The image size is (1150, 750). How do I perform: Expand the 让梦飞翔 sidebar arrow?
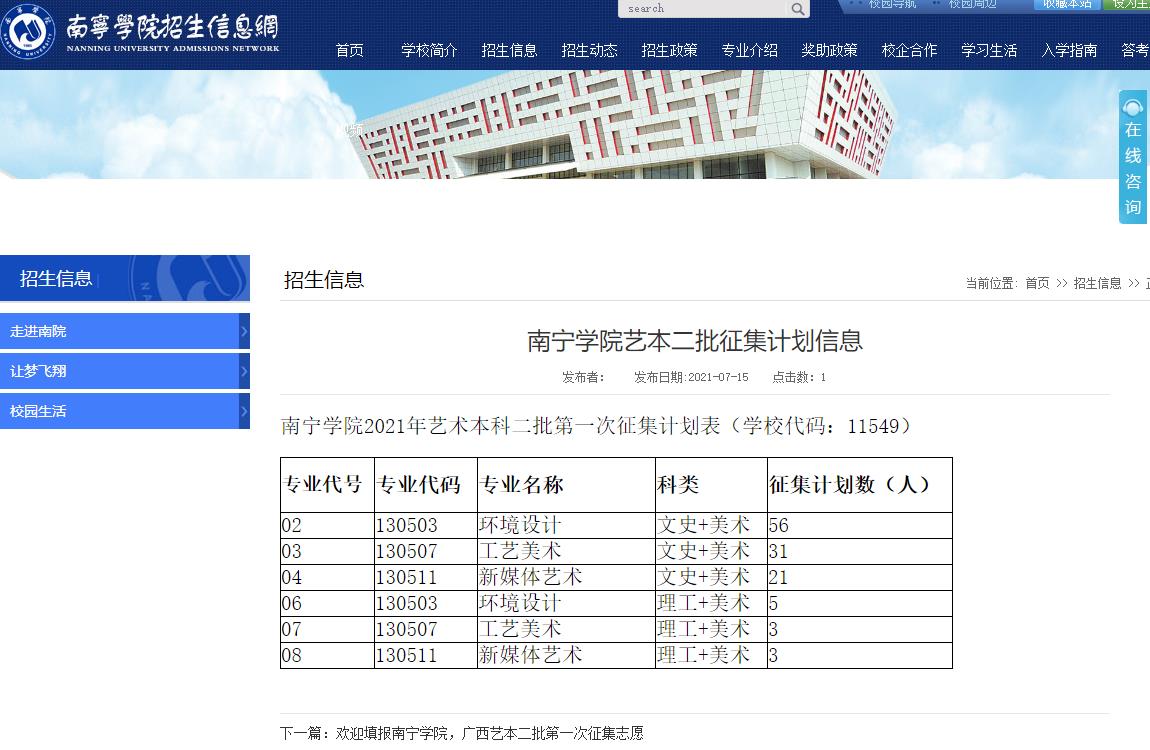tap(244, 371)
